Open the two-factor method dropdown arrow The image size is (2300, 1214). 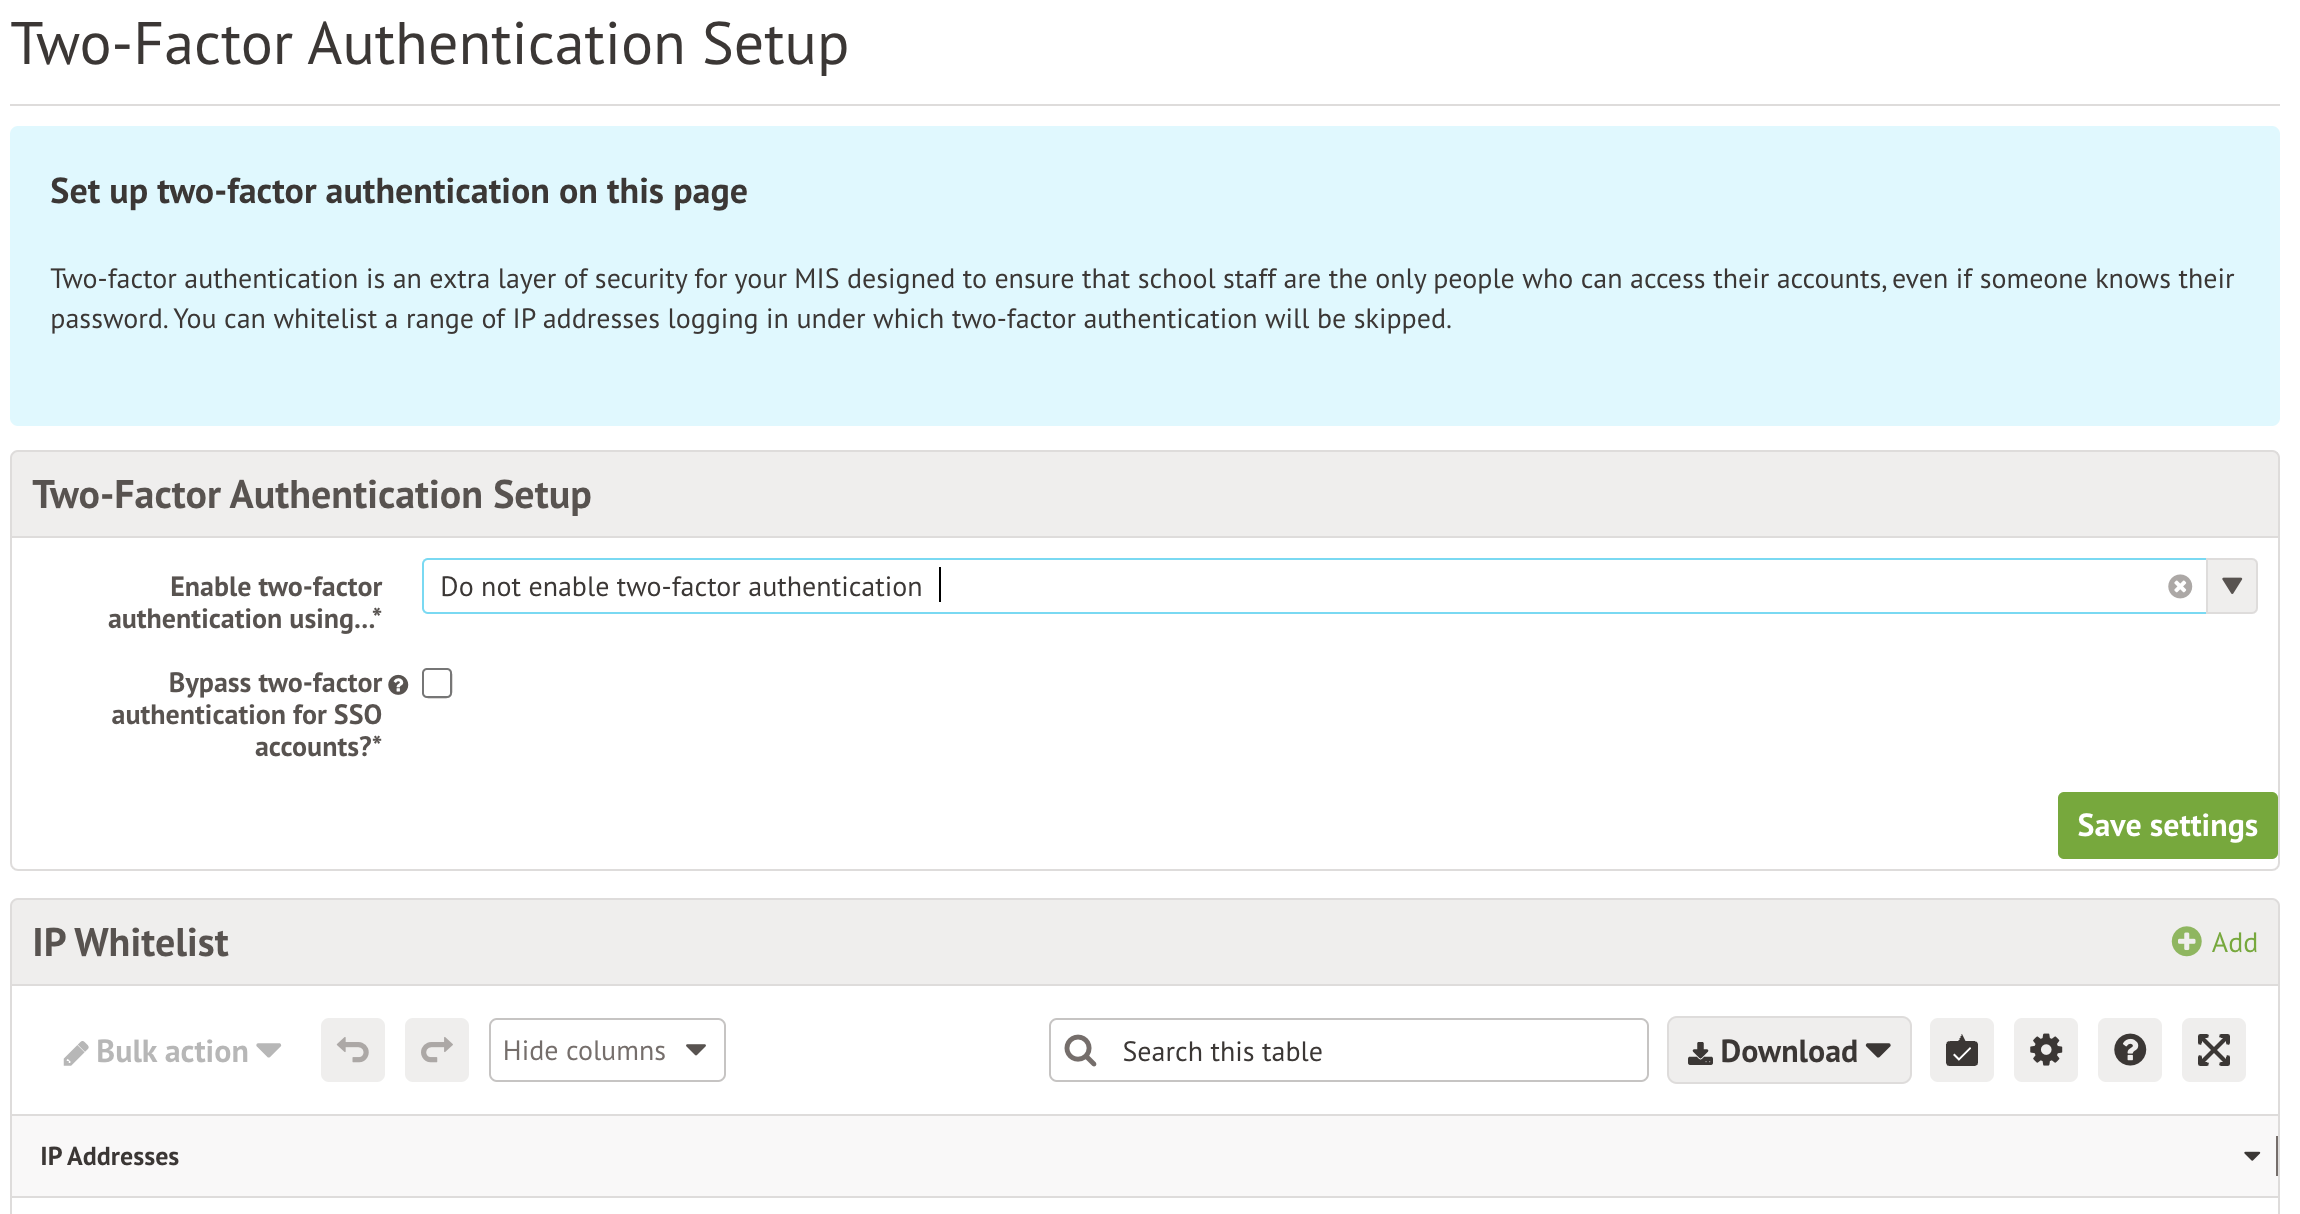click(2232, 586)
